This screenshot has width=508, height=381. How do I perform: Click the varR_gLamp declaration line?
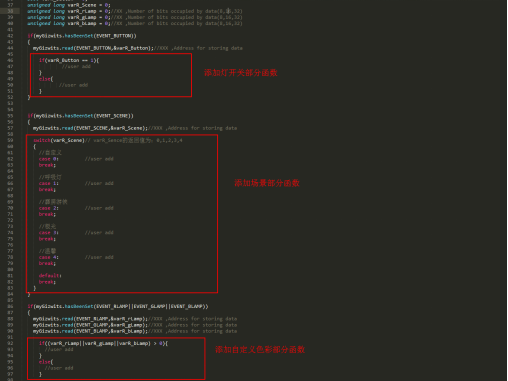coord(135,17)
